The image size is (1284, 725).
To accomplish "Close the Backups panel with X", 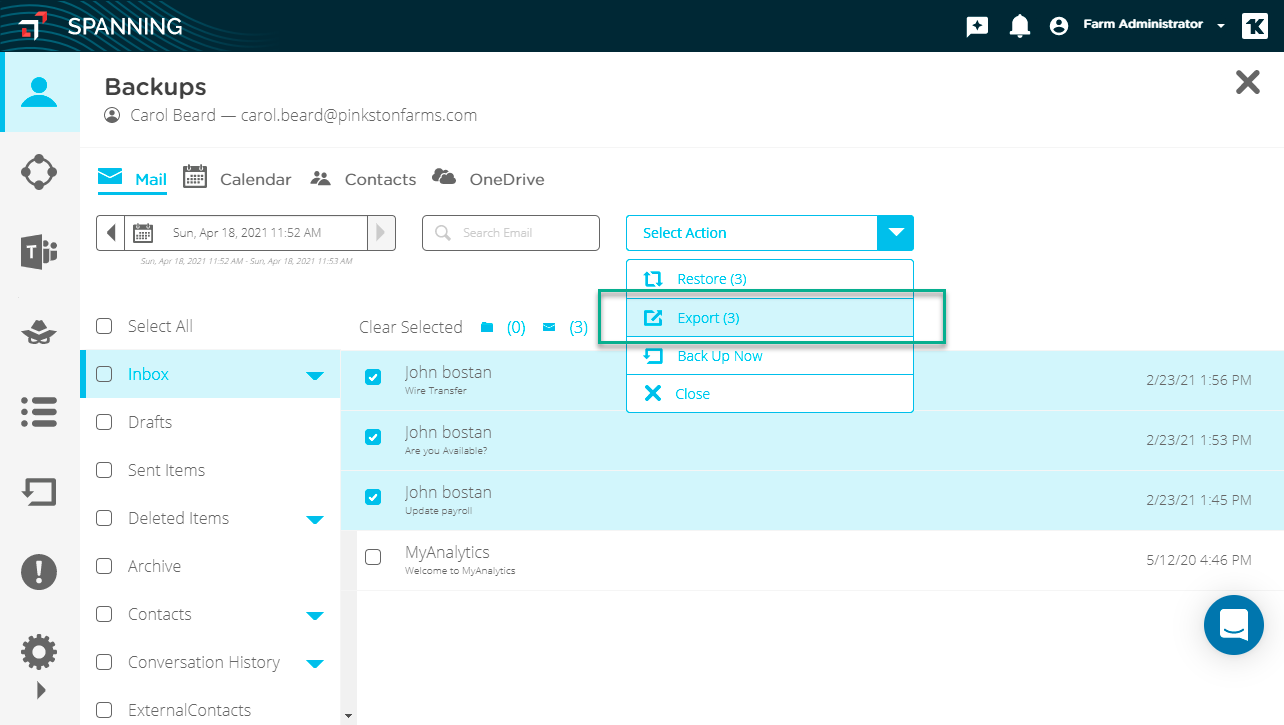I will pos(1248,82).
